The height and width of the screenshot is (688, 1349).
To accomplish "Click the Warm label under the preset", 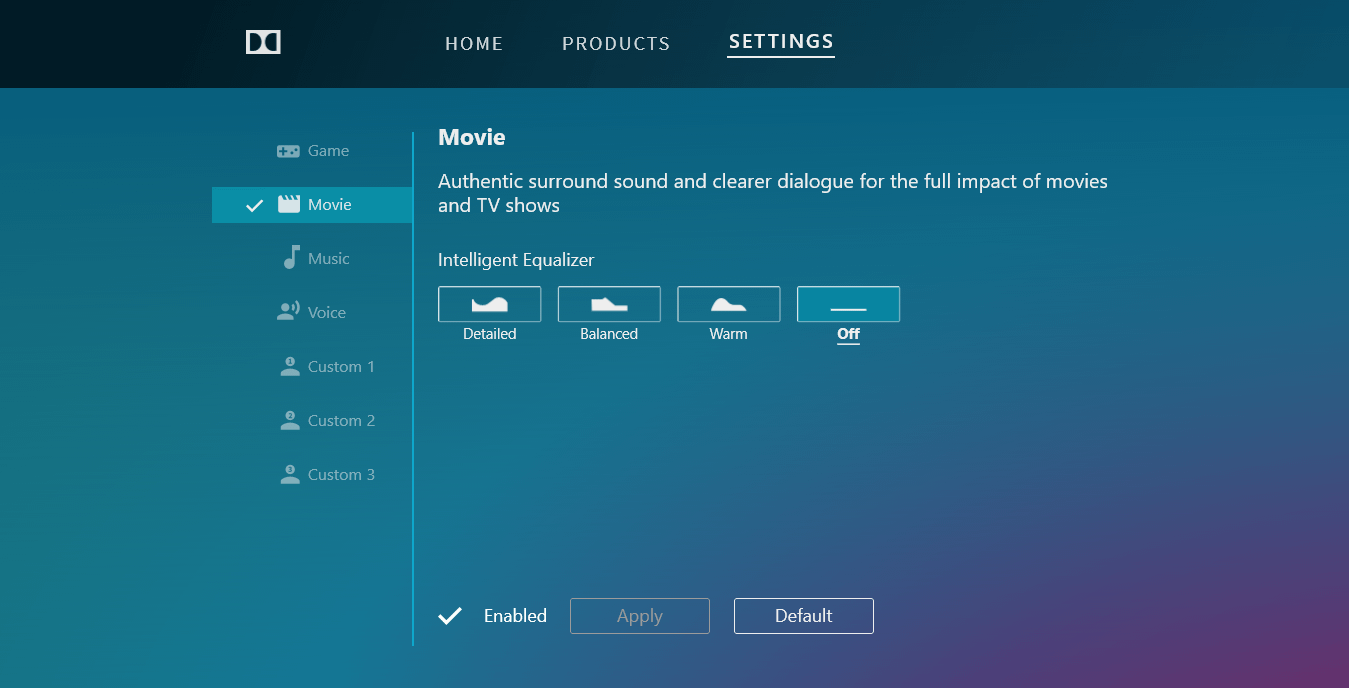I will click(x=729, y=334).
